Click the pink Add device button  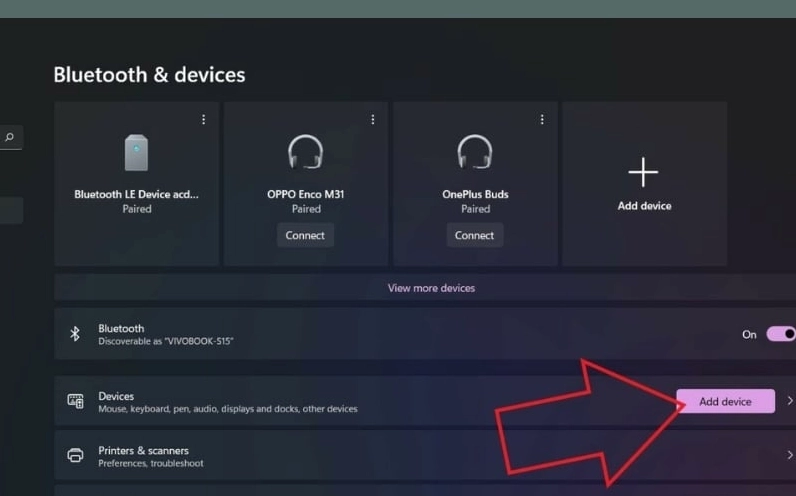[725, 402]
